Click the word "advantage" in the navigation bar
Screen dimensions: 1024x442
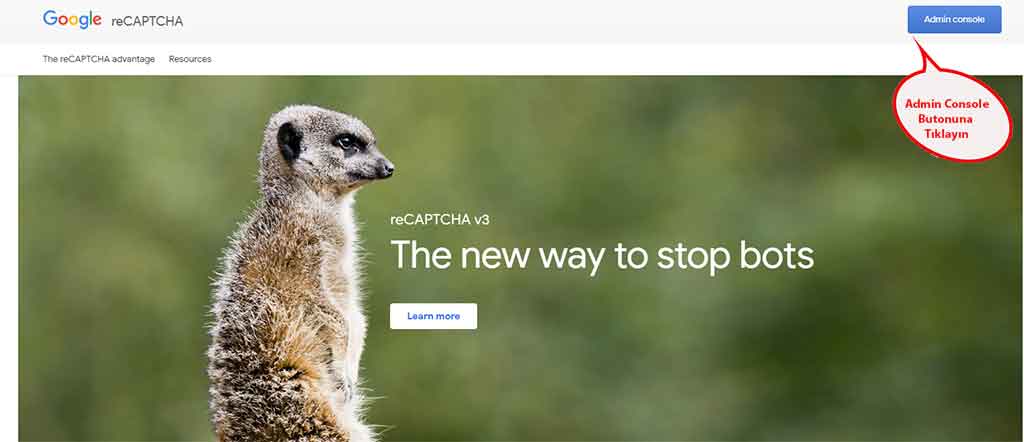[x=133, y=59]
